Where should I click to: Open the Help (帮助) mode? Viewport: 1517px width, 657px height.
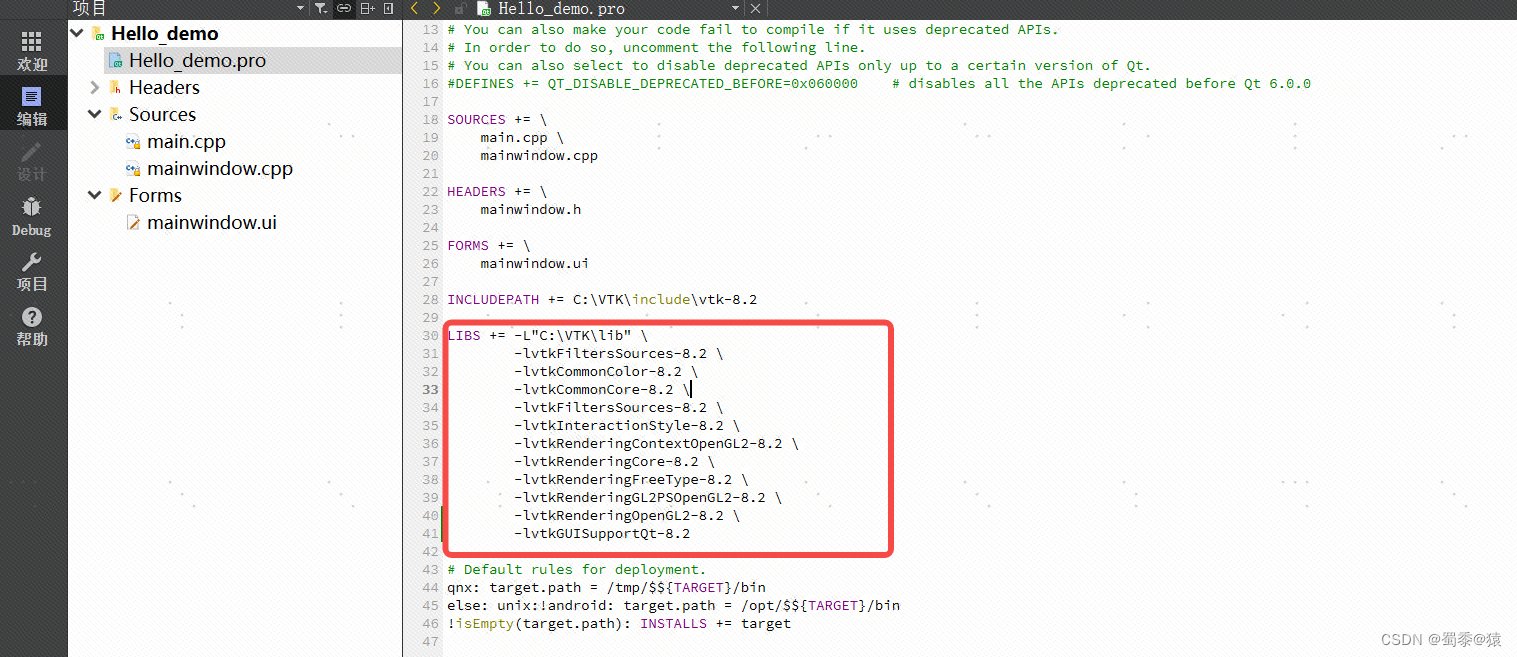coord(31,326)
